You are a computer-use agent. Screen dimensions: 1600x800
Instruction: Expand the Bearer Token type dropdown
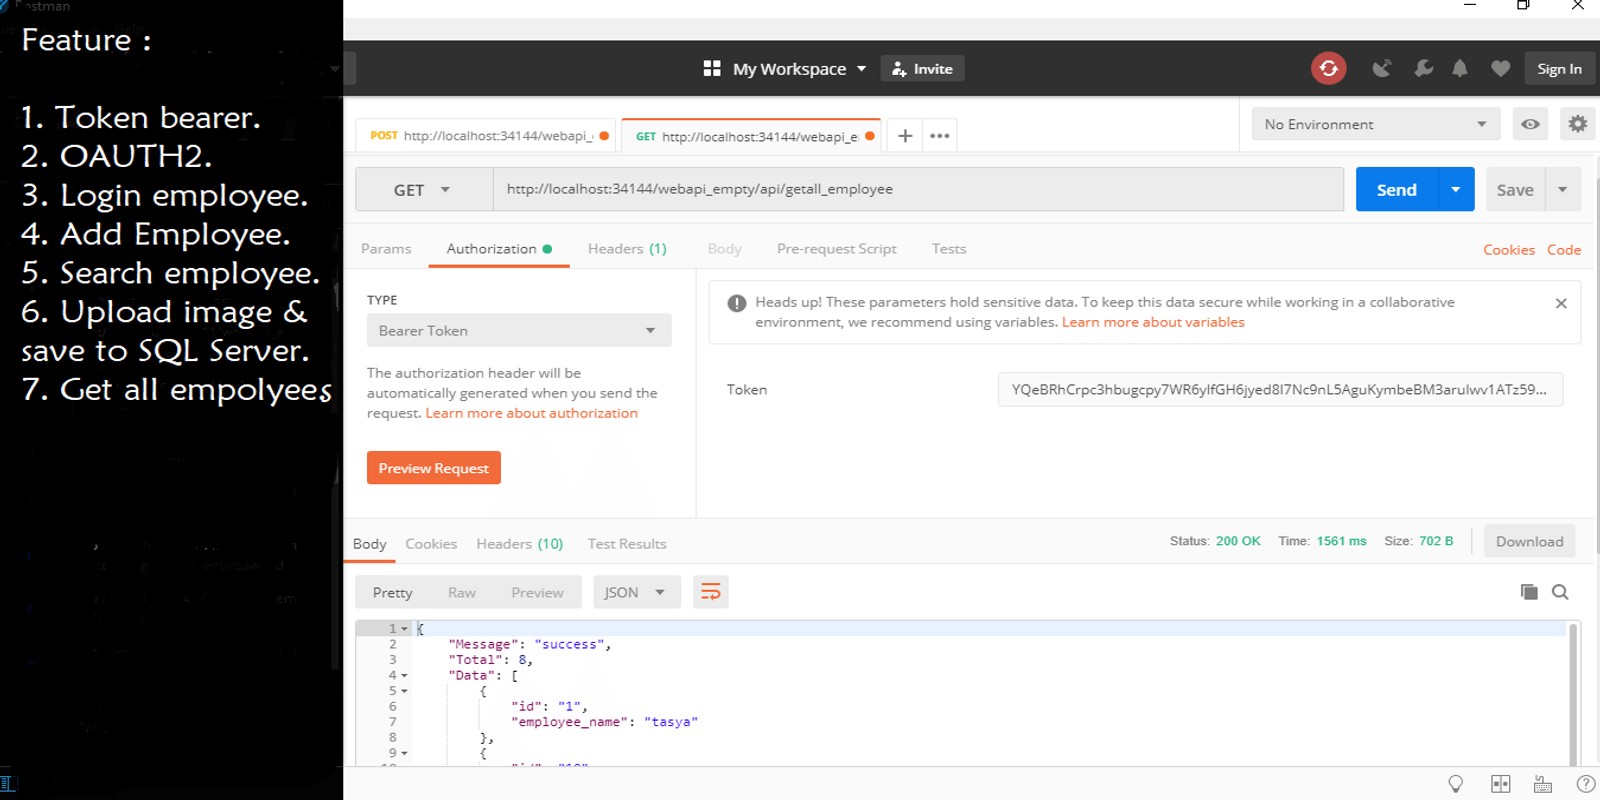pos(518,331)
